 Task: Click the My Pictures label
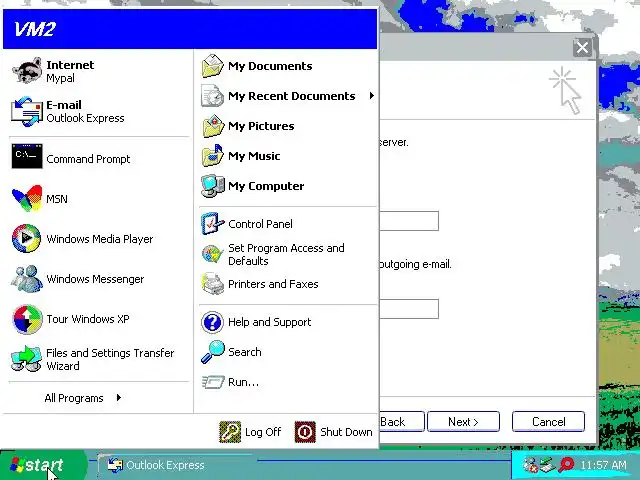[x=261, y=126]
